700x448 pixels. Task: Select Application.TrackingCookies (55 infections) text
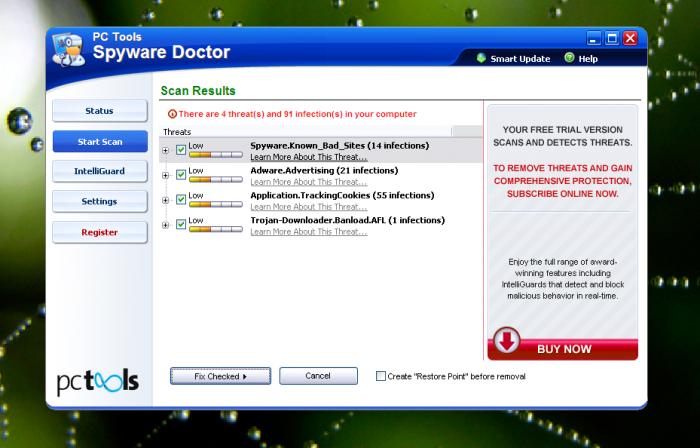click(342, 195)
